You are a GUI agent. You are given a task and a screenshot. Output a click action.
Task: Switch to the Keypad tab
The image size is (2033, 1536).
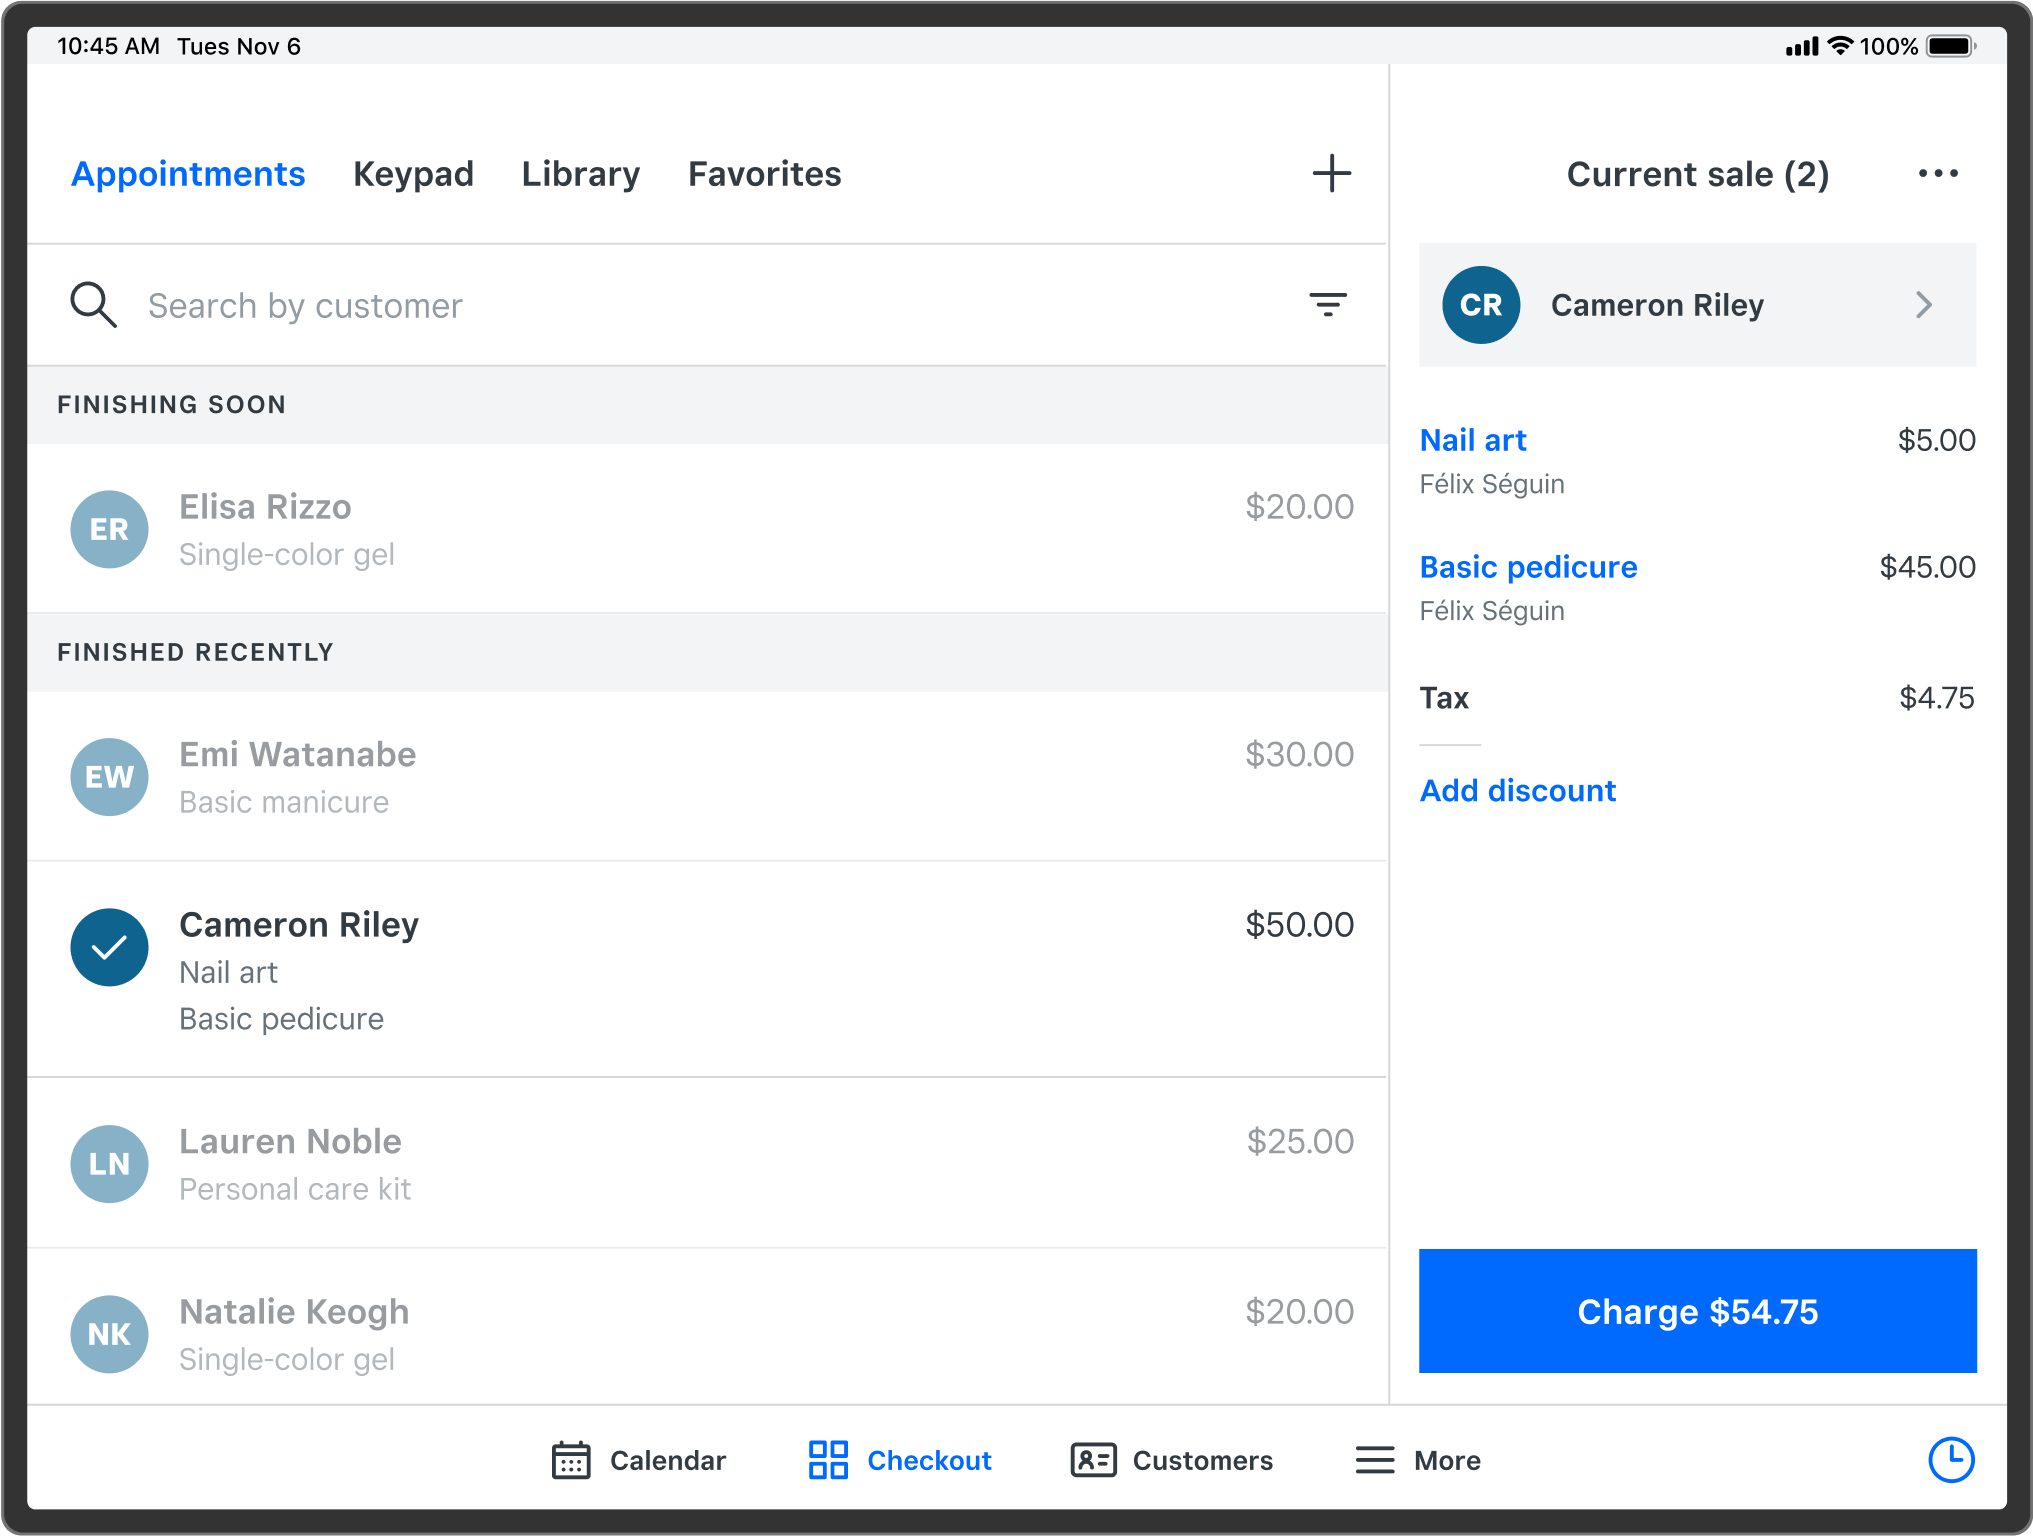[x=413, y=173]
